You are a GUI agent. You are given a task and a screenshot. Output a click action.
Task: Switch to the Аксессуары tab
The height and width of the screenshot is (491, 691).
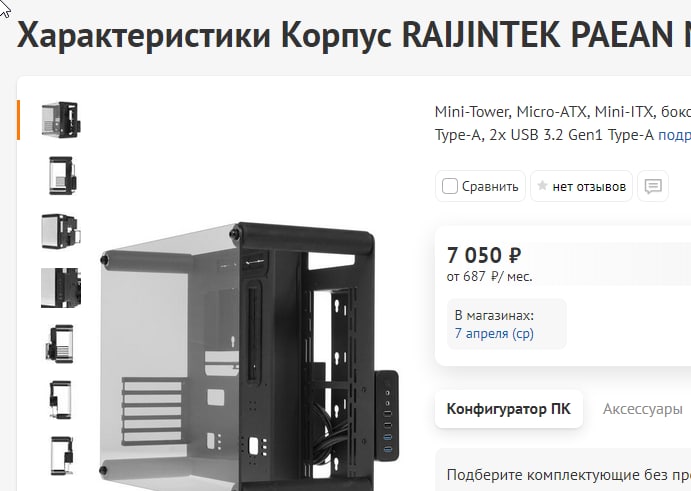coord(642,409)
